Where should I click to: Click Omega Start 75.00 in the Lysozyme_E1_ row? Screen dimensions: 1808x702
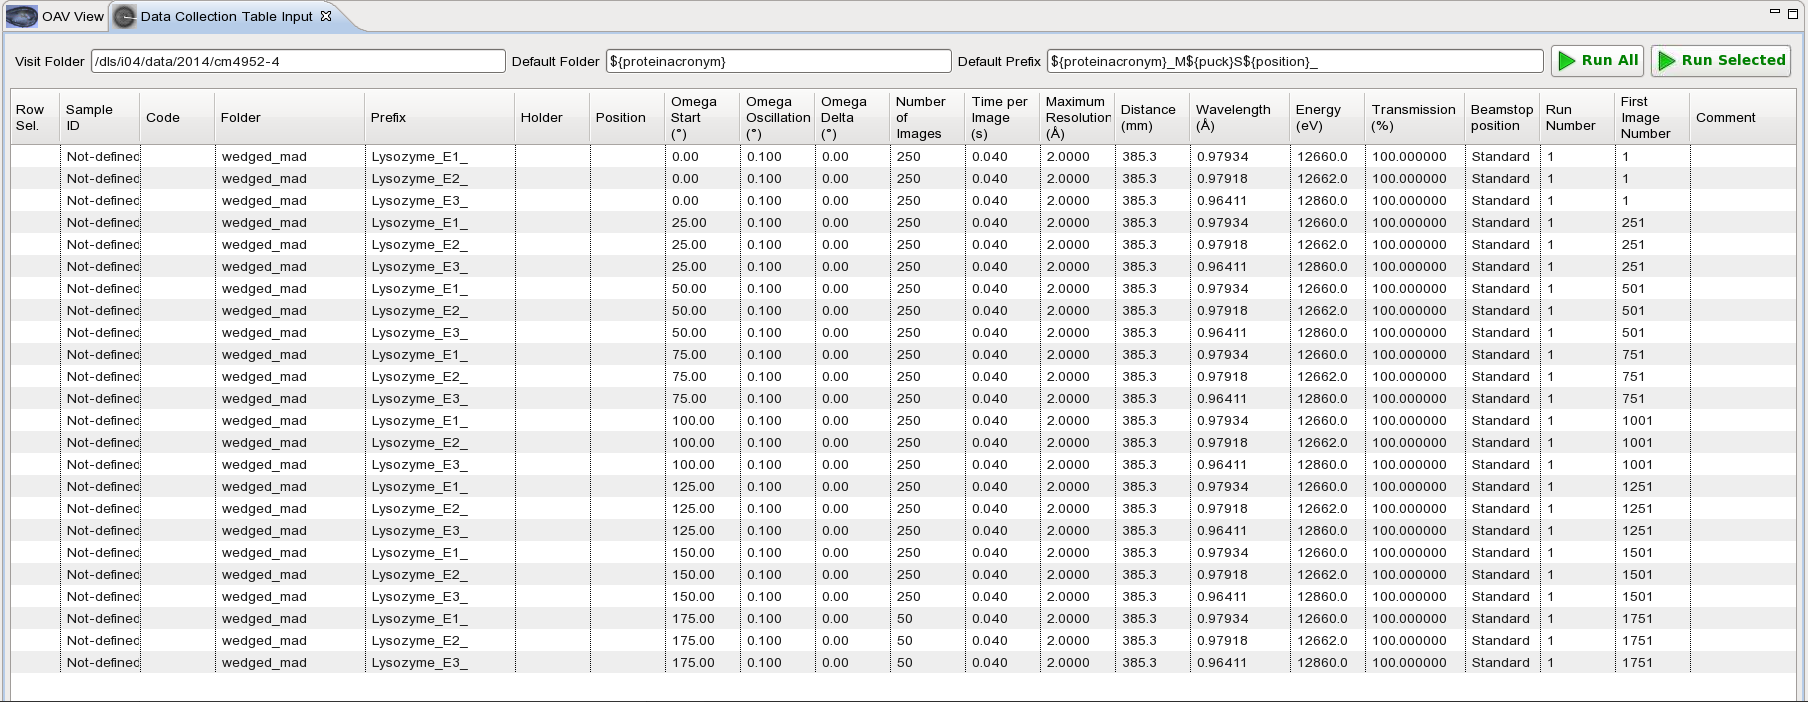tap(689, 355)
